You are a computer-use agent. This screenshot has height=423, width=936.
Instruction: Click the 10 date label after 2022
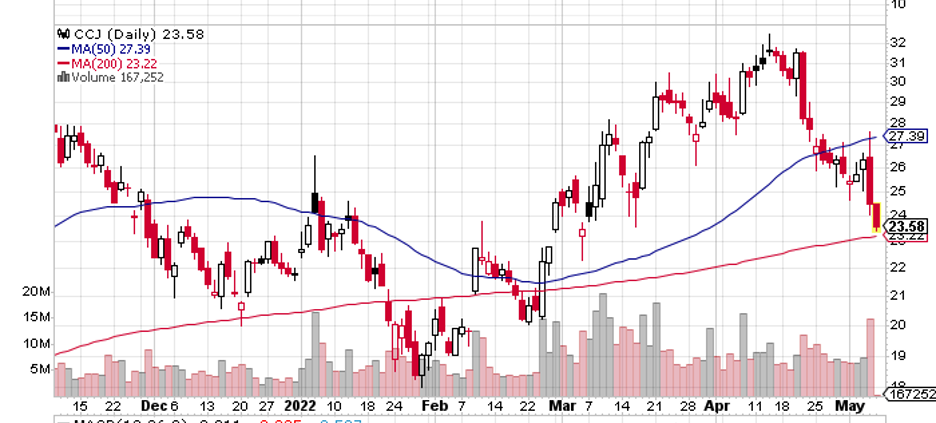[x=334, y=406]
